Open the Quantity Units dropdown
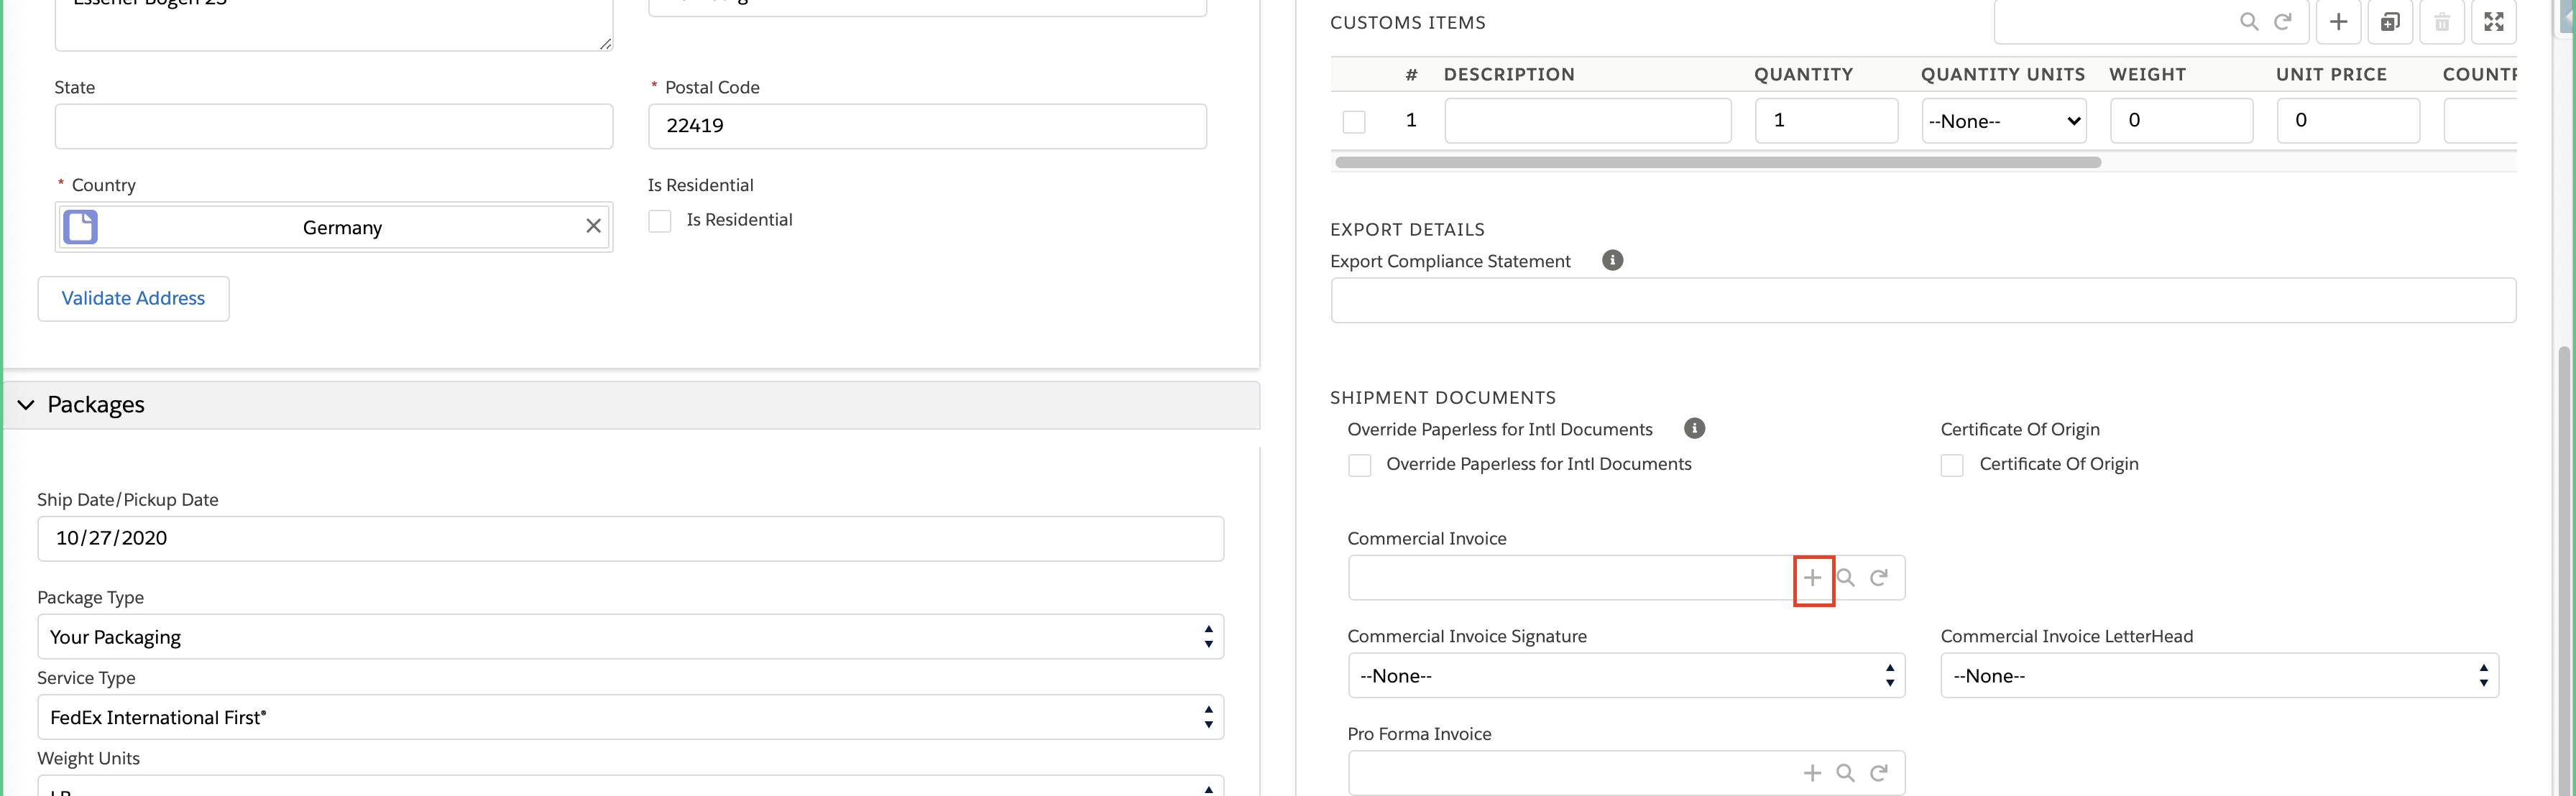Viewport: 2576px width, 796px height. point(2004,121)
